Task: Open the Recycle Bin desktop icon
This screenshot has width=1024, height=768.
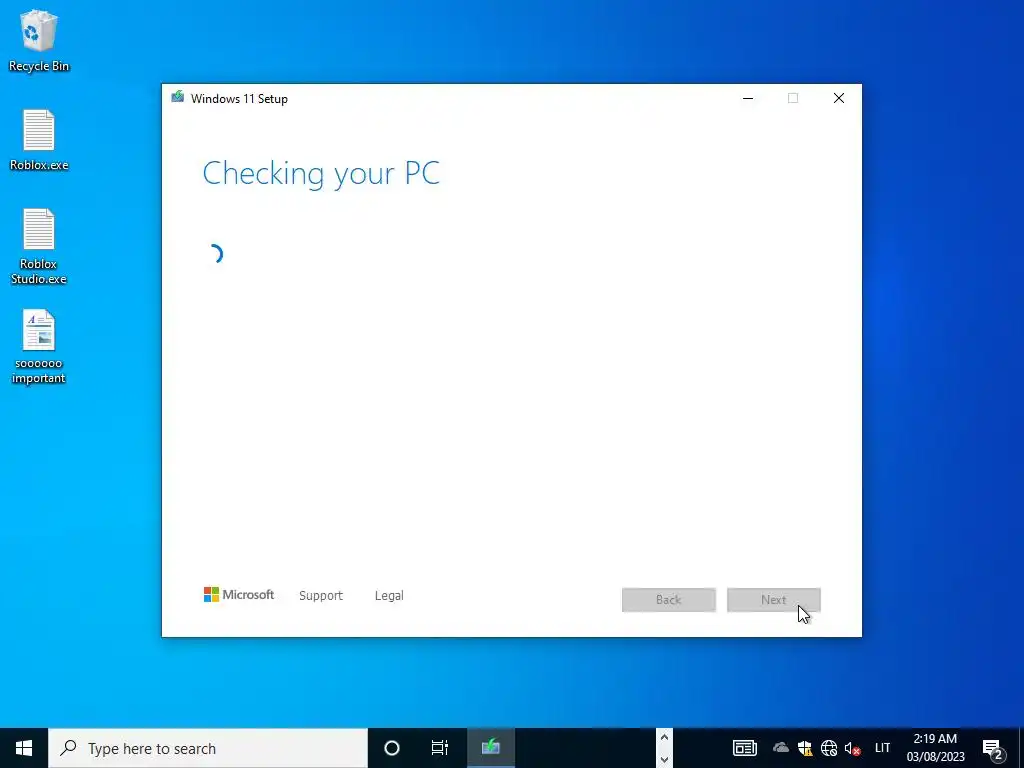Action: click(x=39, y=40)
